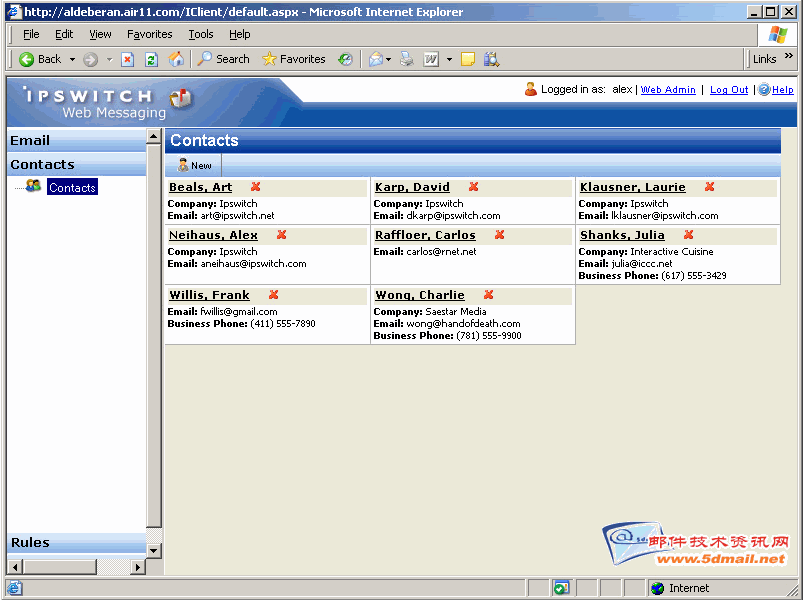
Task: Open the Neihaus, Alex contact
Action: tap(213, 235)
